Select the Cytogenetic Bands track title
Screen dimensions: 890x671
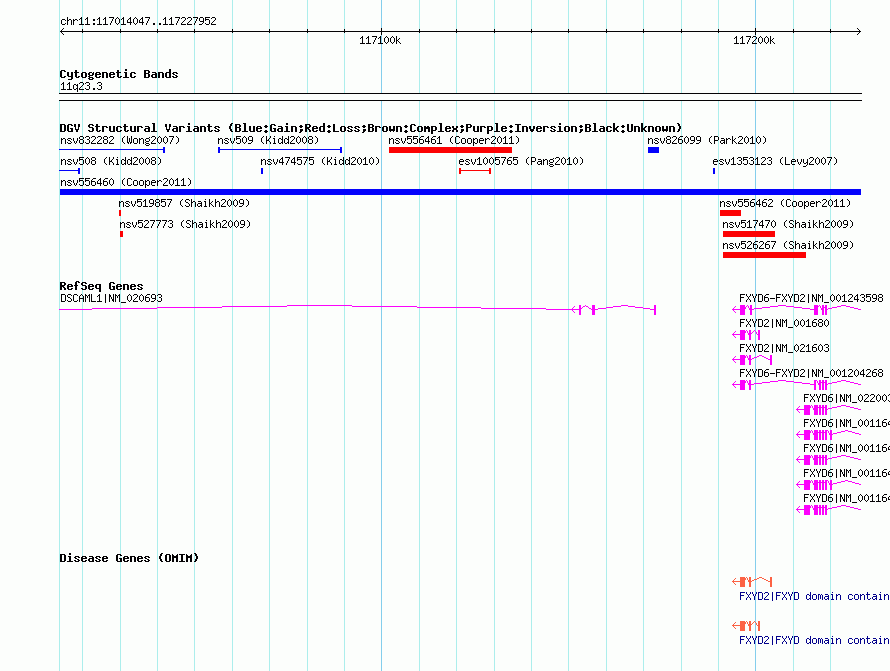119,74
